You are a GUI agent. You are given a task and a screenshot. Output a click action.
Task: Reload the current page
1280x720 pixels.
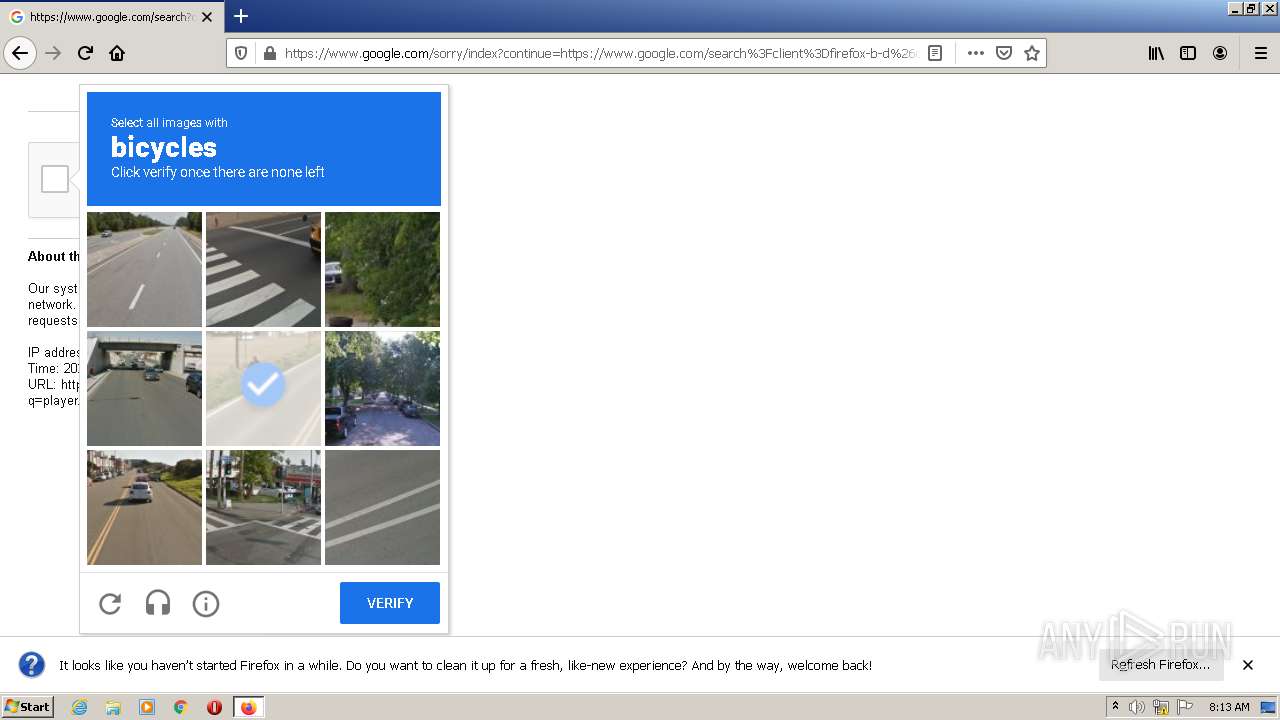(85, 53)
